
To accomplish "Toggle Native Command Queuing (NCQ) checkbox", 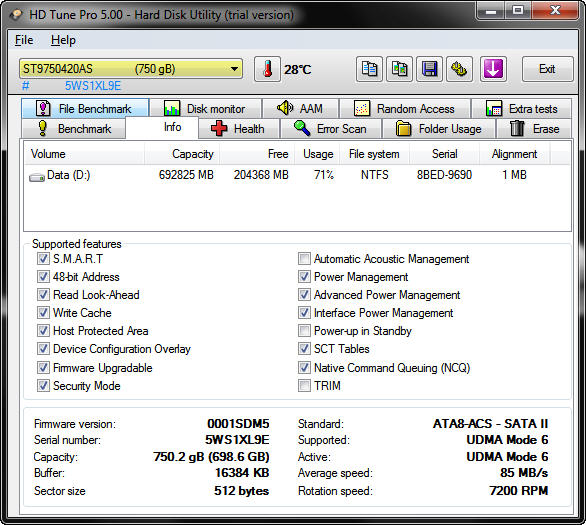I will [304, 367].
